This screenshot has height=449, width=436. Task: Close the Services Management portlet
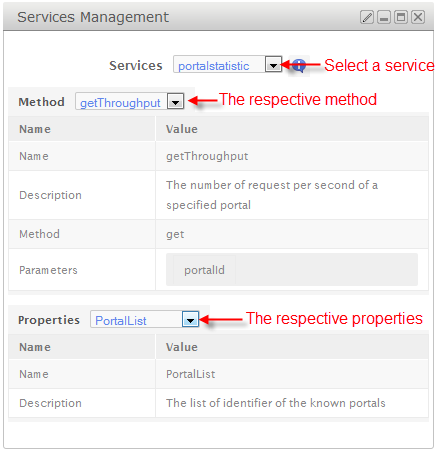tap(418, 17)
